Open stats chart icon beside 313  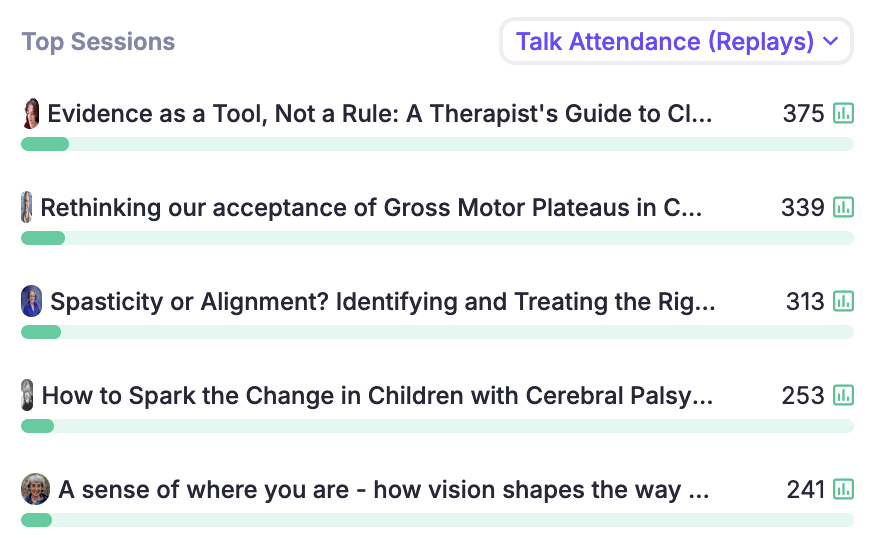point(843,302)
